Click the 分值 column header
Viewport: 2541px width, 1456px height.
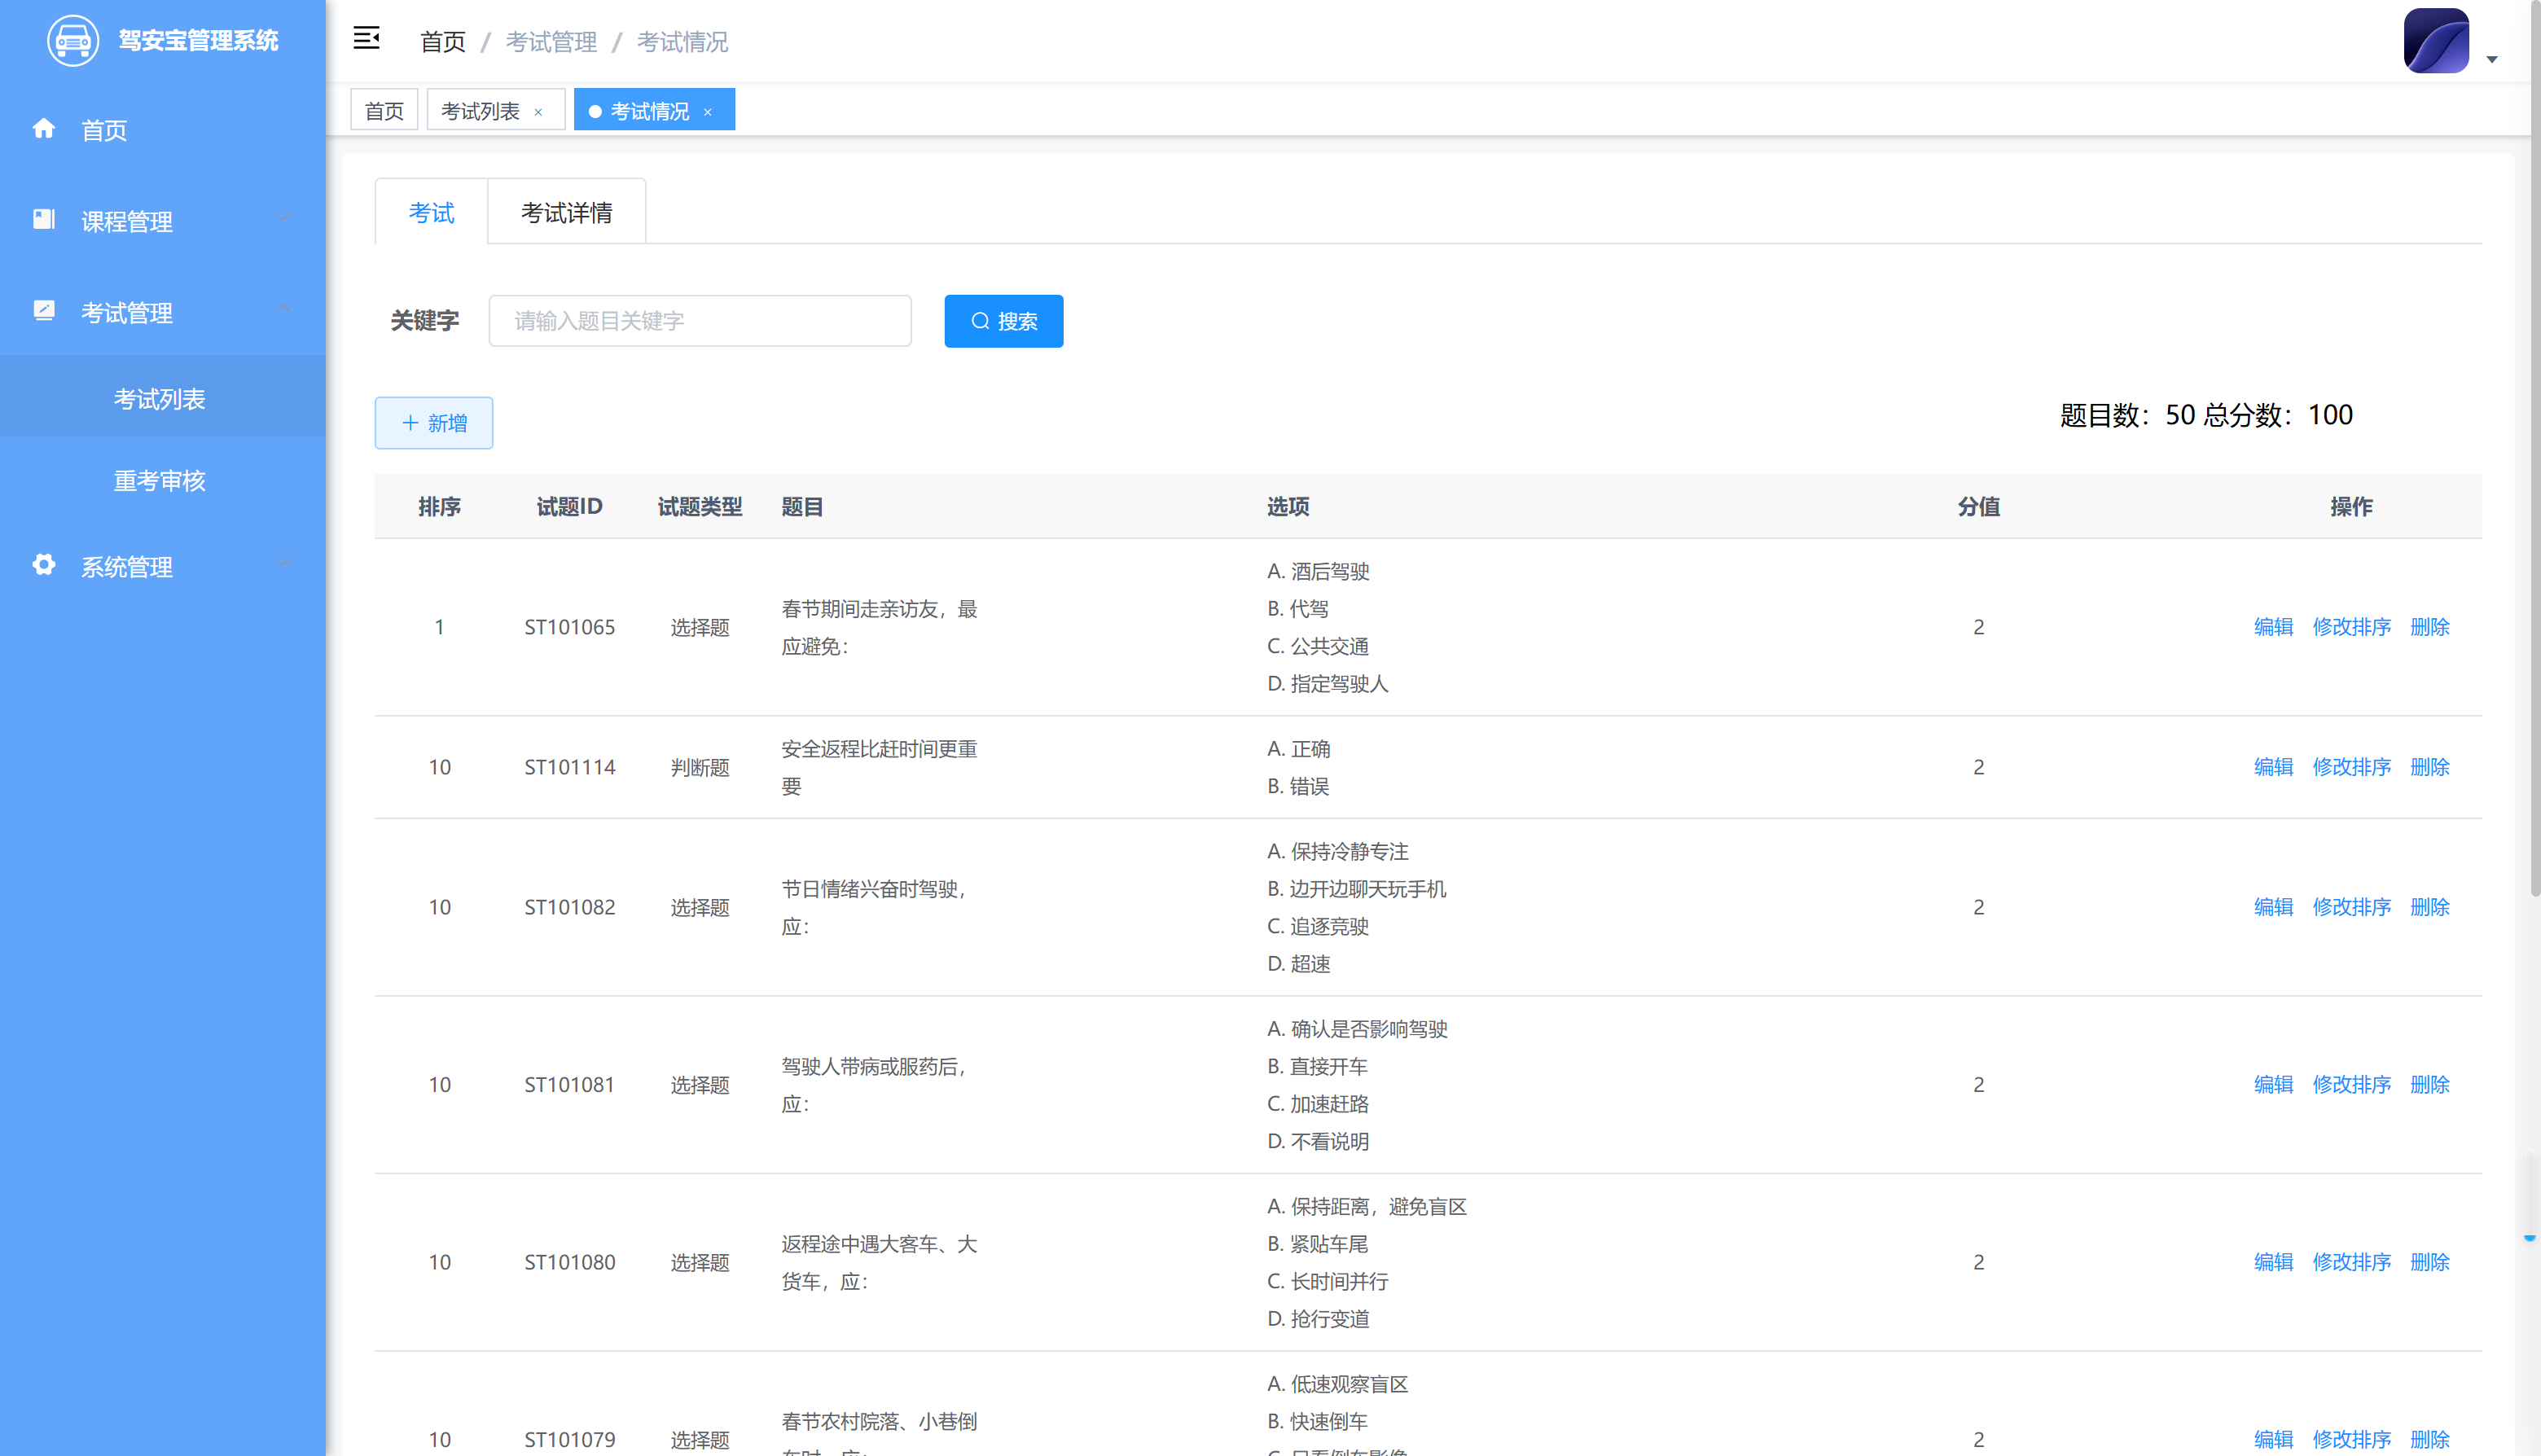pyautogui.click(x=1978, y=507)
